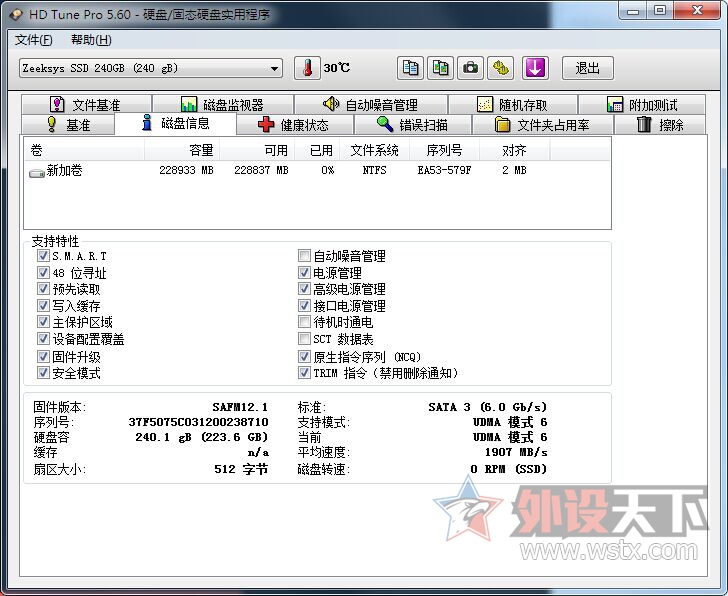Image resolution: width=728 pixels, height=596 pixels.
Task: Click the HD Tune title bar app icon
Action: pyautogui.click(x=16, y=14)
